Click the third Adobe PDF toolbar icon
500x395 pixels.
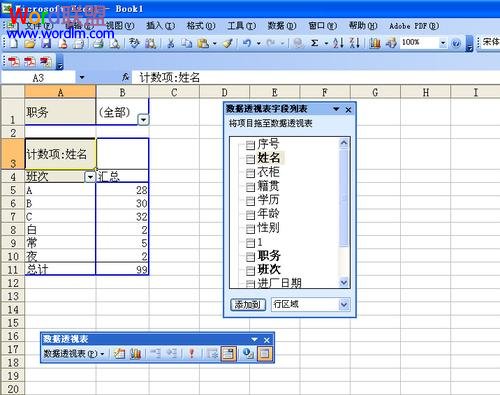[x=46, y=62]
